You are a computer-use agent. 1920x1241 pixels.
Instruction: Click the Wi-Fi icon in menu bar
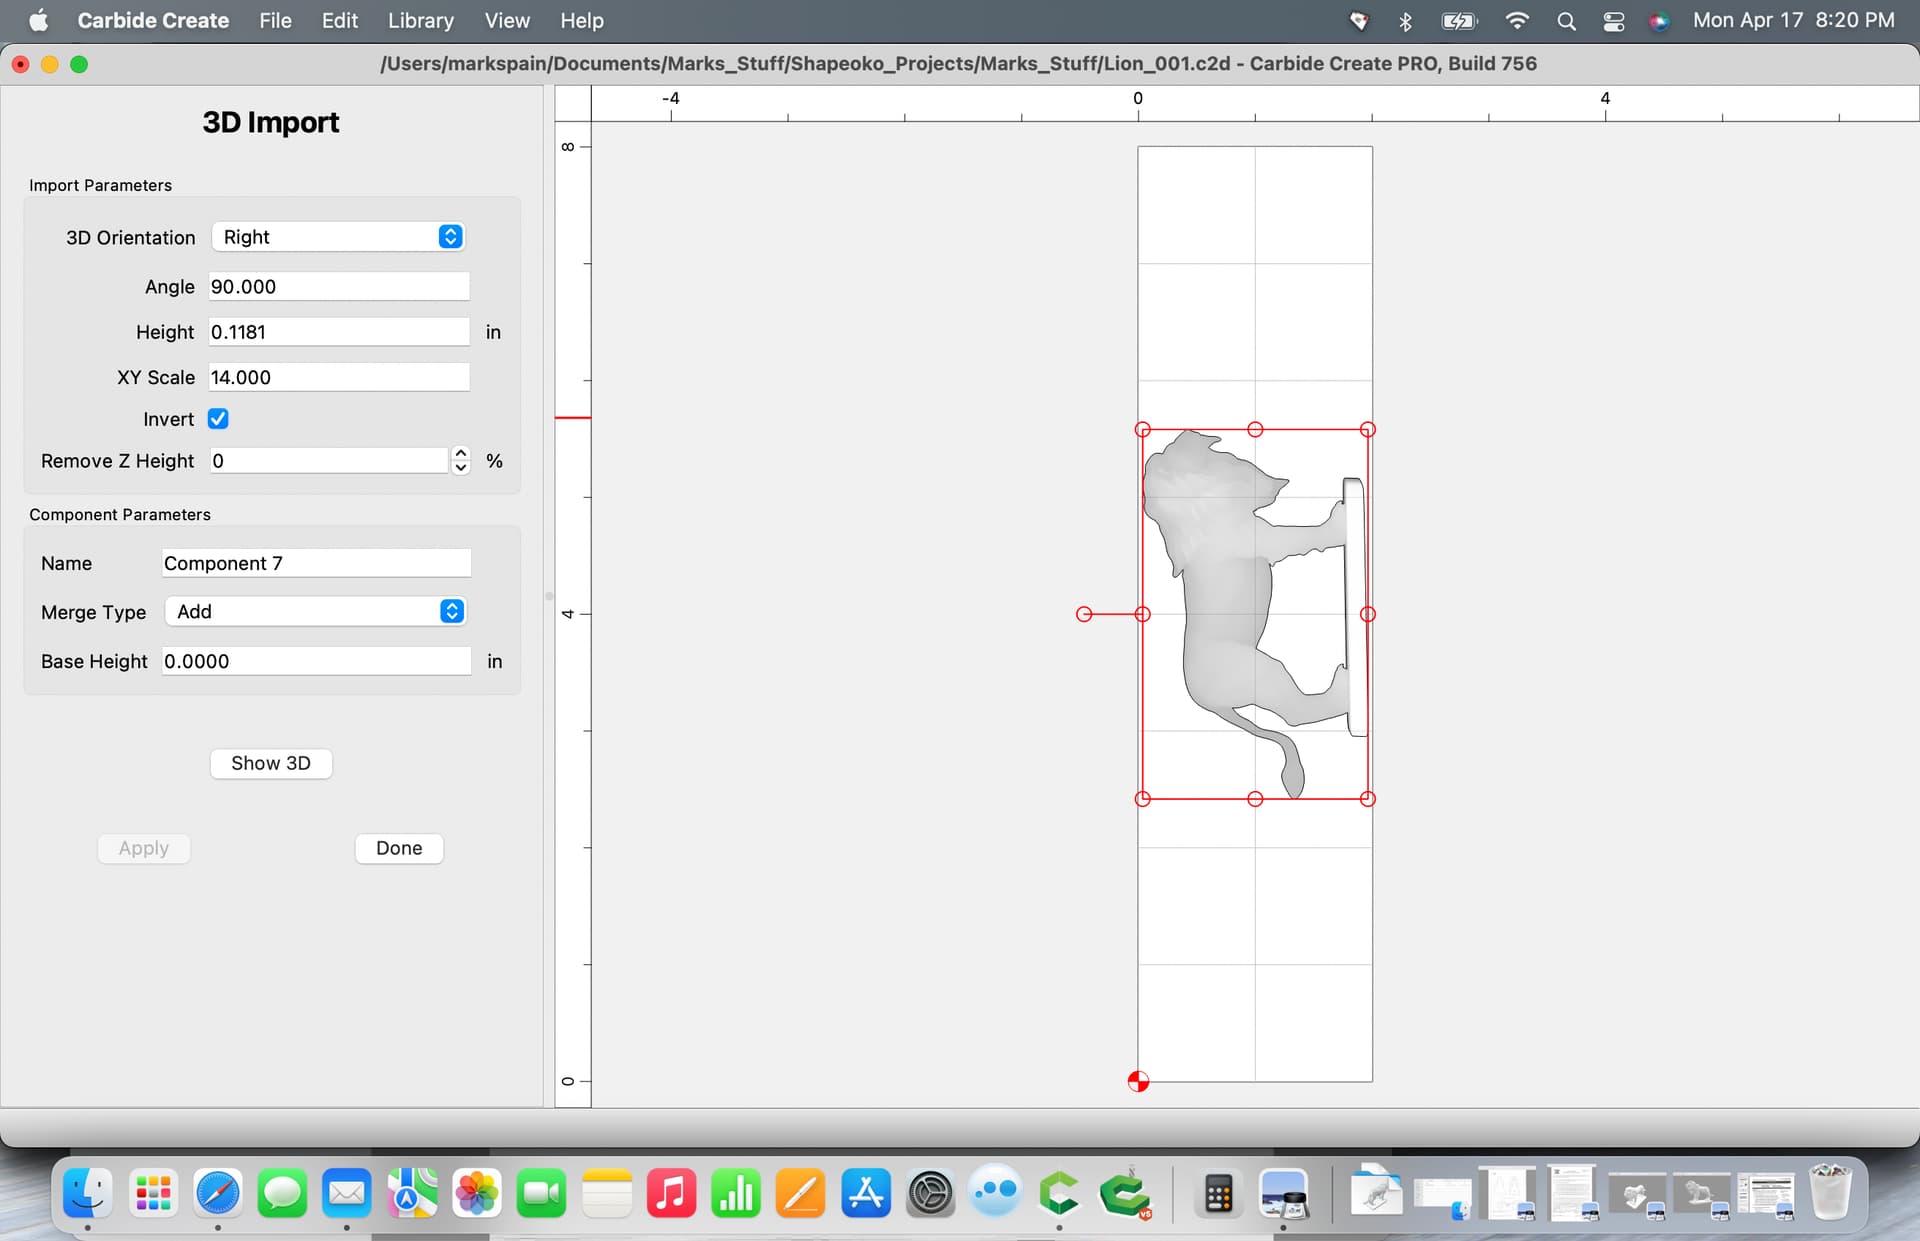coord(1517,21)
